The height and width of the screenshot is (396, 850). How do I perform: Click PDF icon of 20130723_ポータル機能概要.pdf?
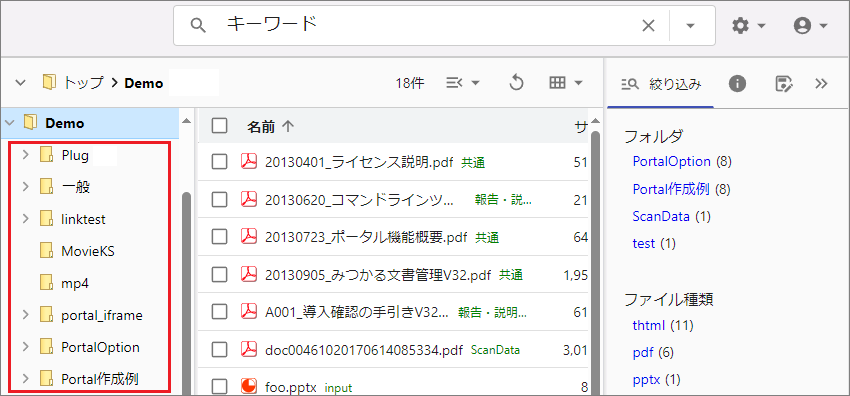pos(248,237)
